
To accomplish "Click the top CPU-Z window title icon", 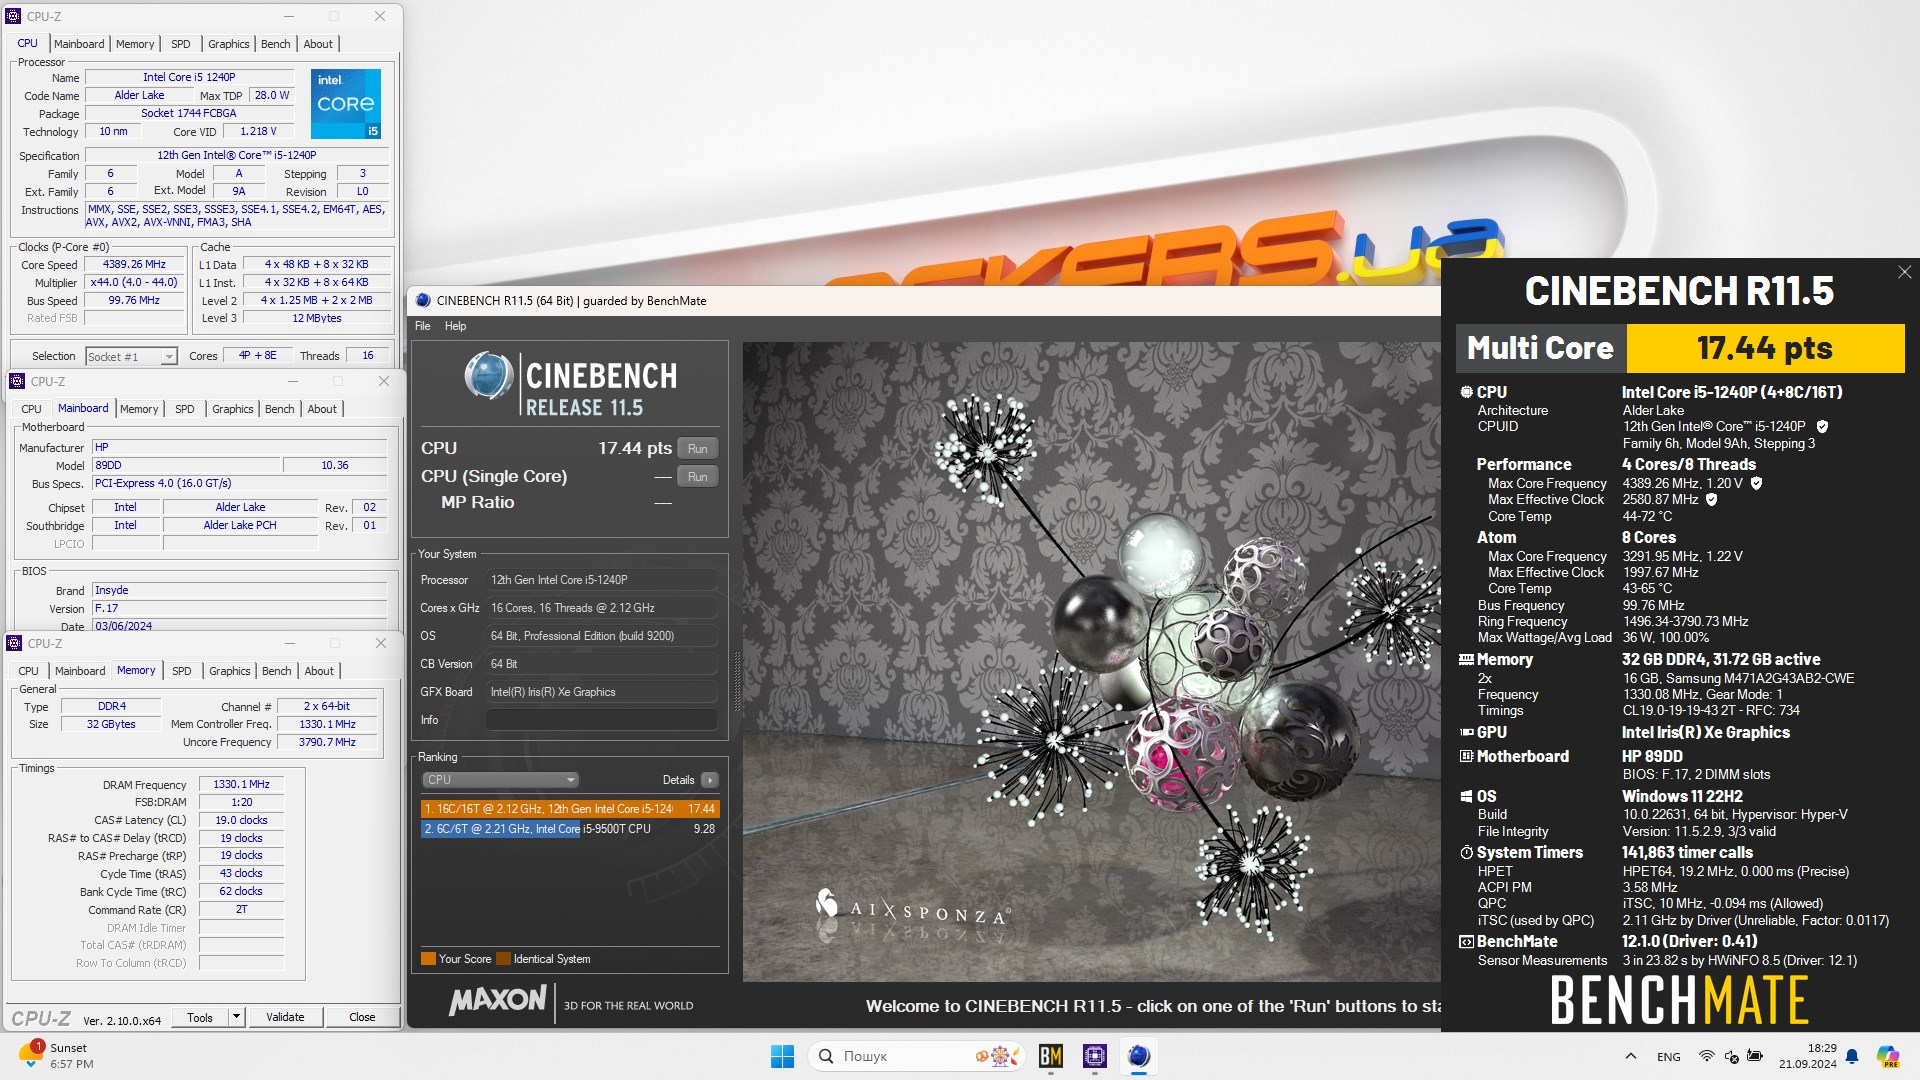I will [x=14, y=16].
